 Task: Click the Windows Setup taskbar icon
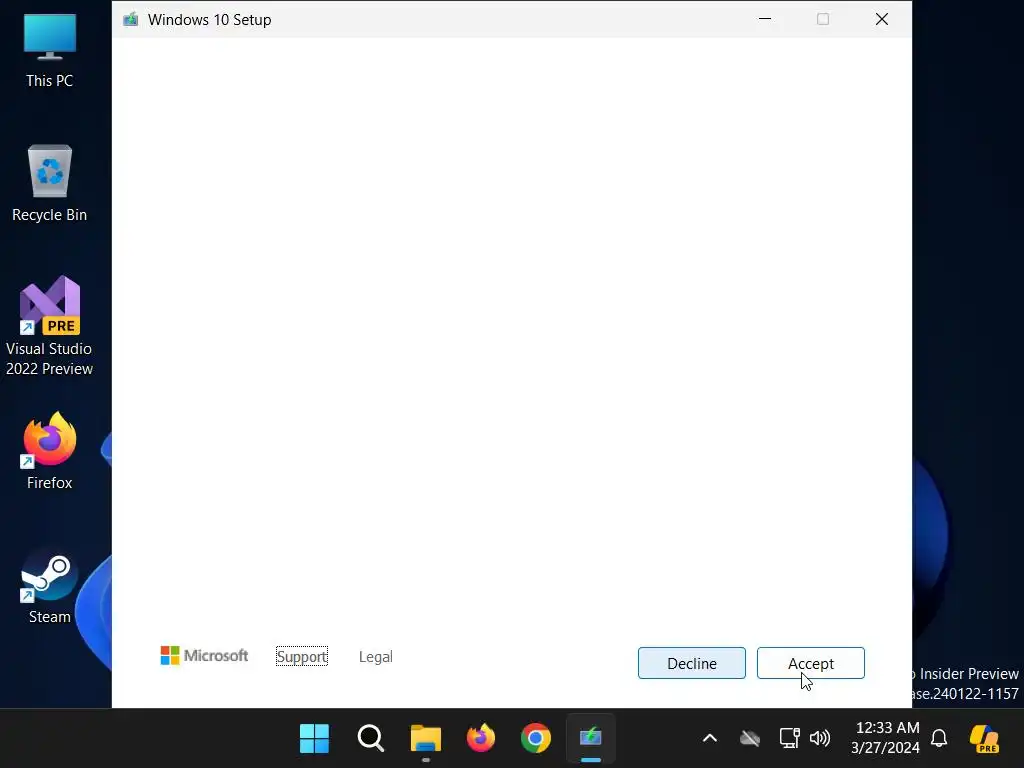(x=590, y=739)
